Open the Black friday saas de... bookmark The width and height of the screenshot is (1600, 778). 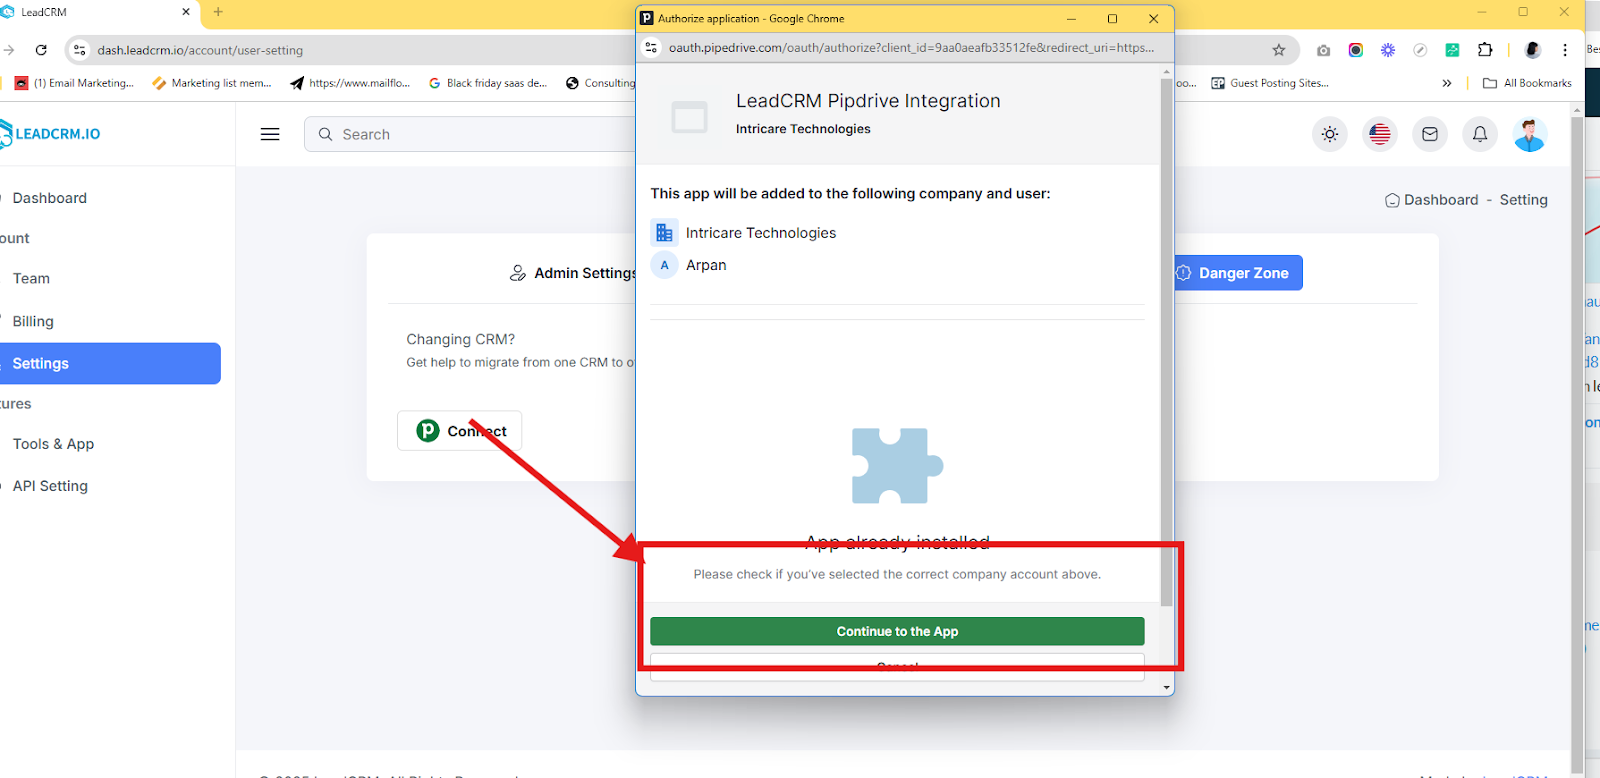(x=488, y=83)
